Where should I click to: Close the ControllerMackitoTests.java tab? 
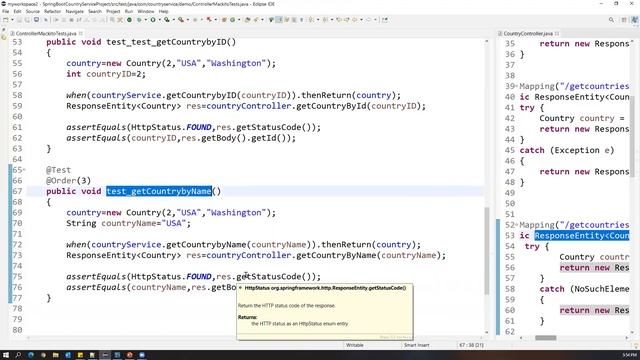click(80, 33)
